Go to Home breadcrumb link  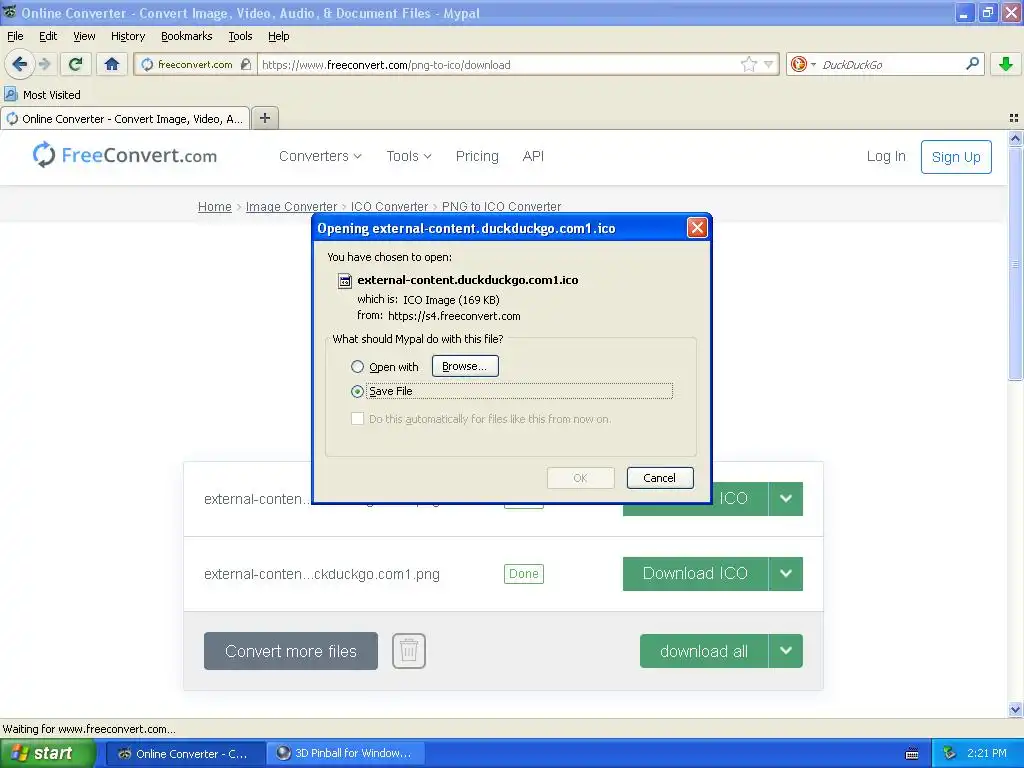(x=214, y=206)
